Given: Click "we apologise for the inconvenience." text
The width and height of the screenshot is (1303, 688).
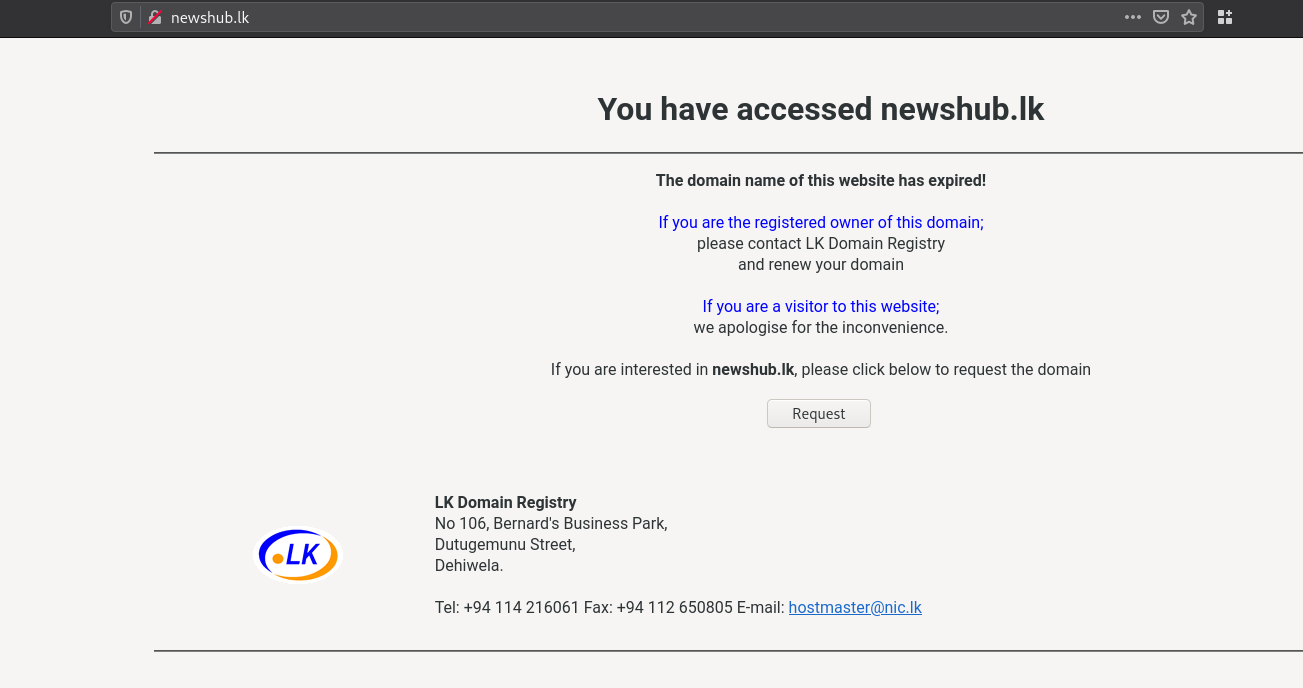Looking at the screenshot, I should tap(821, 327).
